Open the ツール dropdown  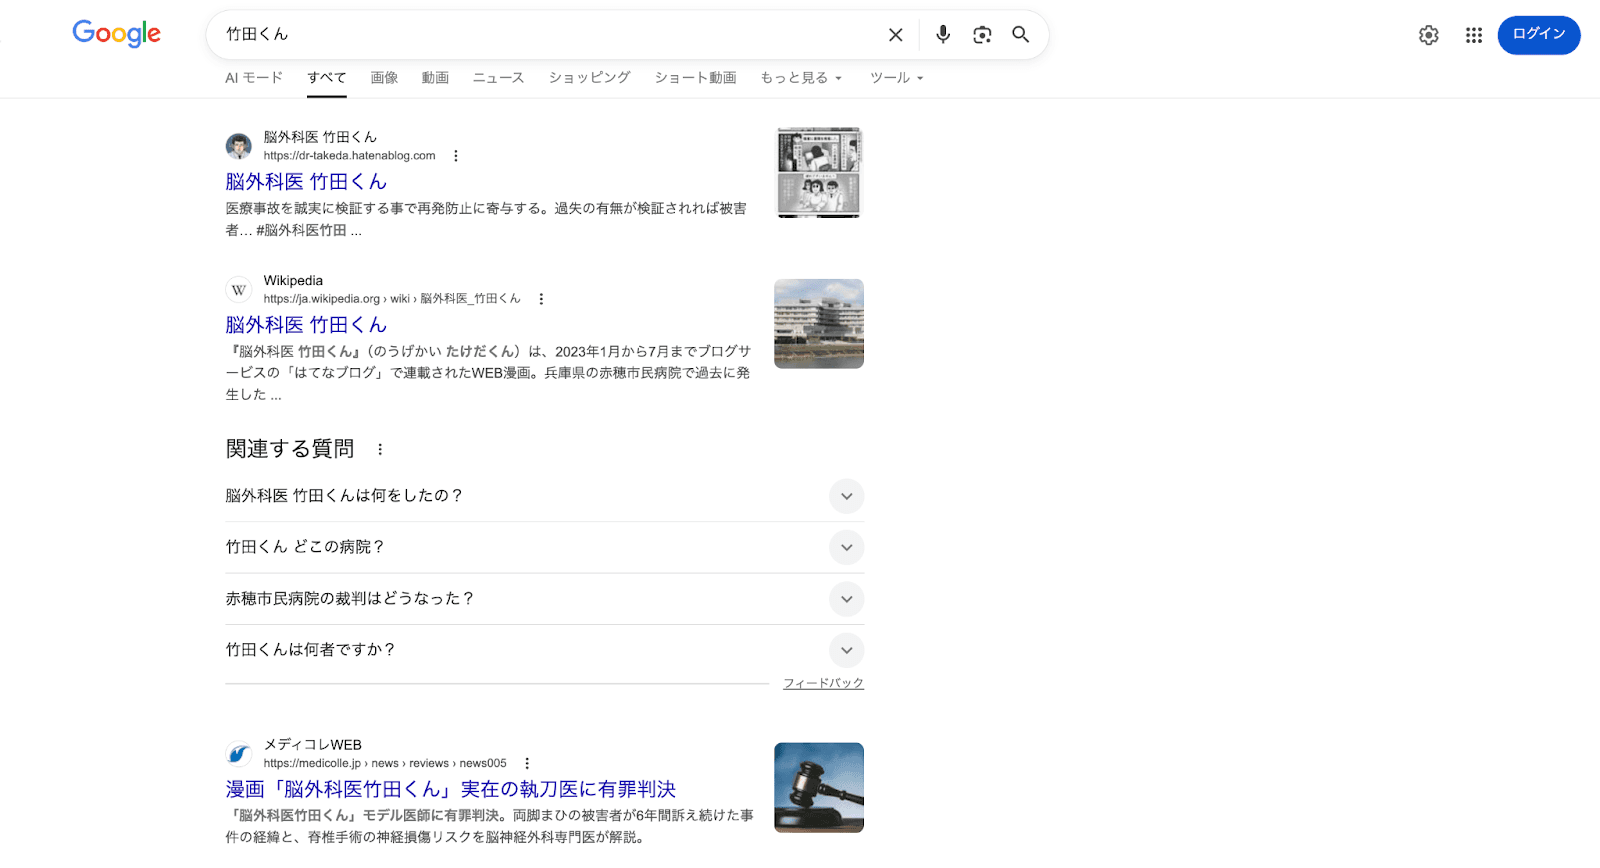tap(896, 78)
